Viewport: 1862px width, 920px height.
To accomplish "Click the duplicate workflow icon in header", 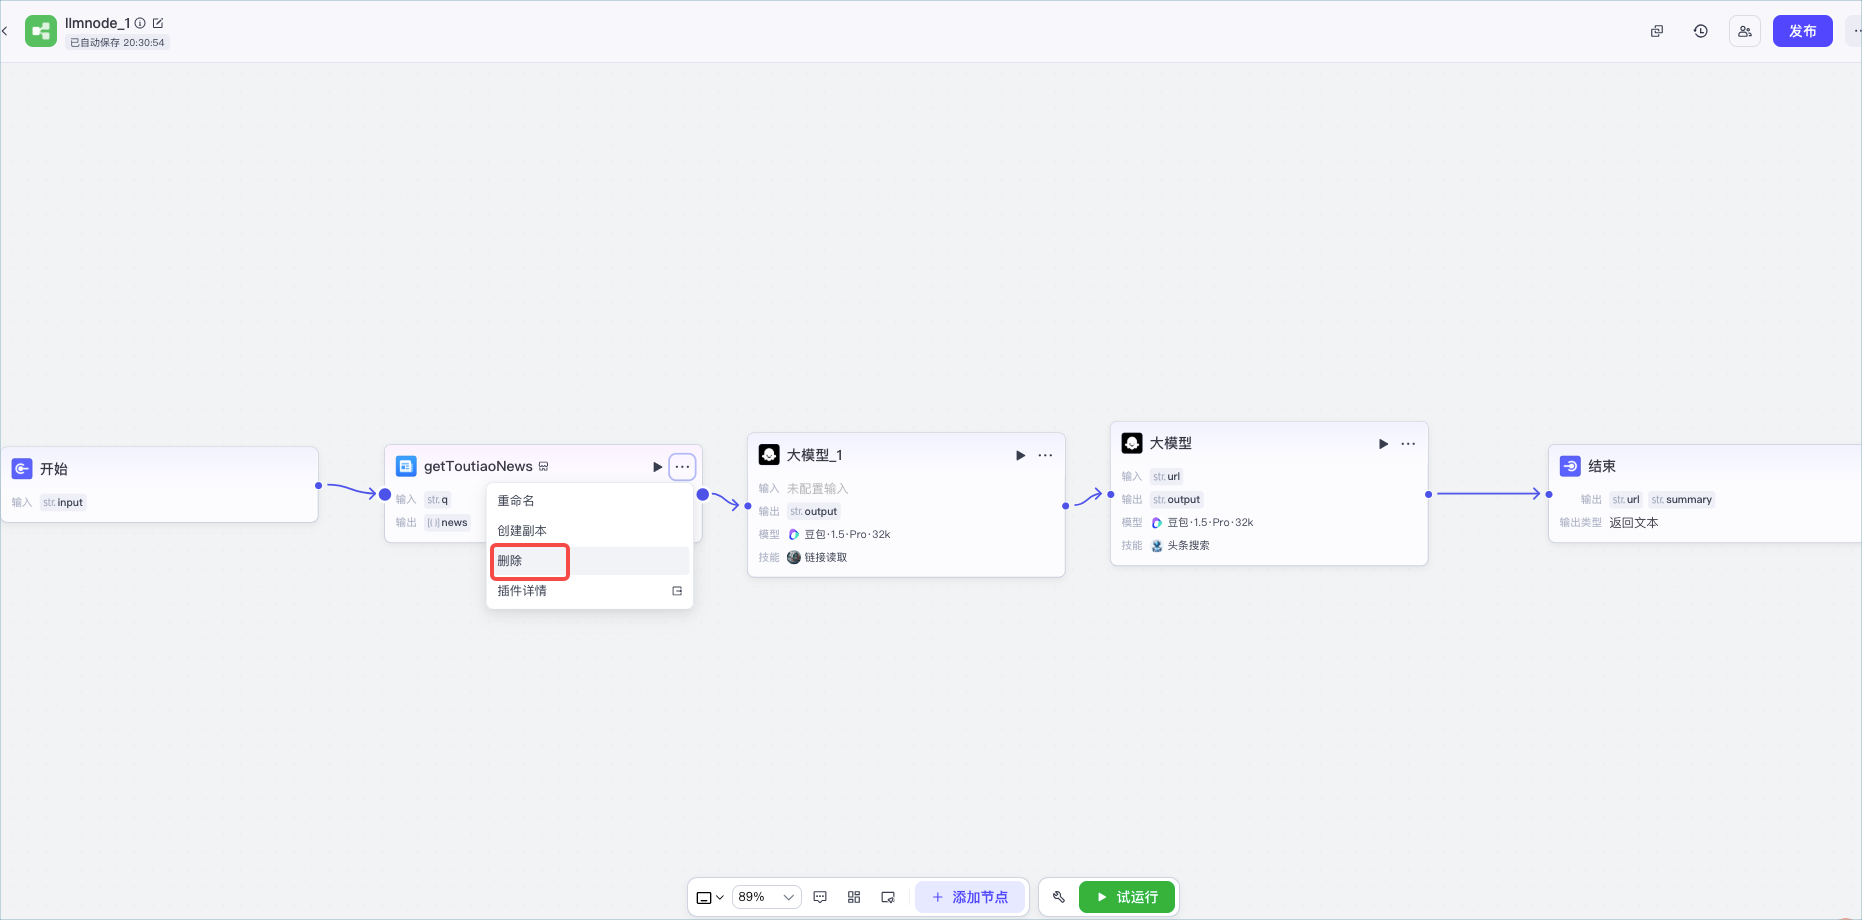I will pyautogui.click(x=1657, y=31).
